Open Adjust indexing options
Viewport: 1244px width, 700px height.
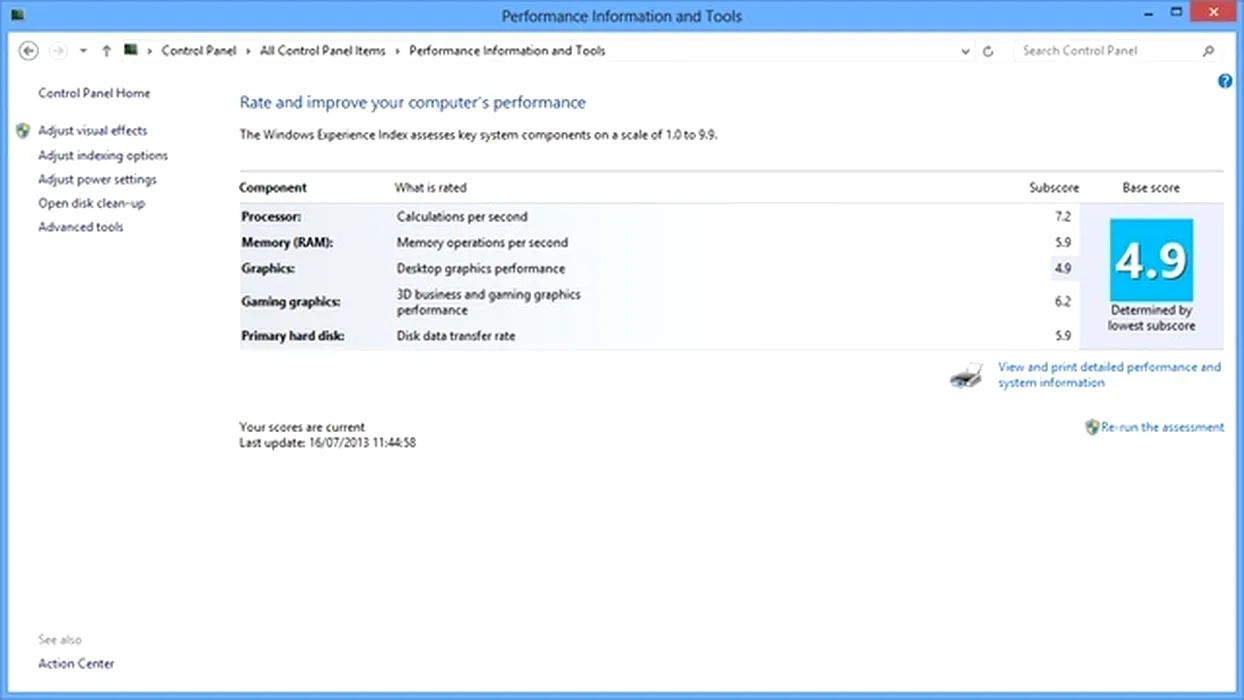tap(103, 155)
